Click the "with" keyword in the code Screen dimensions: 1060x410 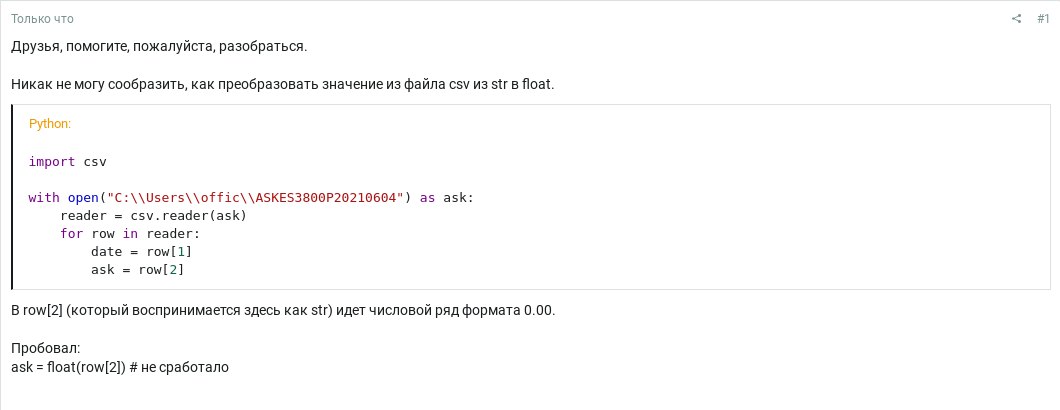[44, 198]
